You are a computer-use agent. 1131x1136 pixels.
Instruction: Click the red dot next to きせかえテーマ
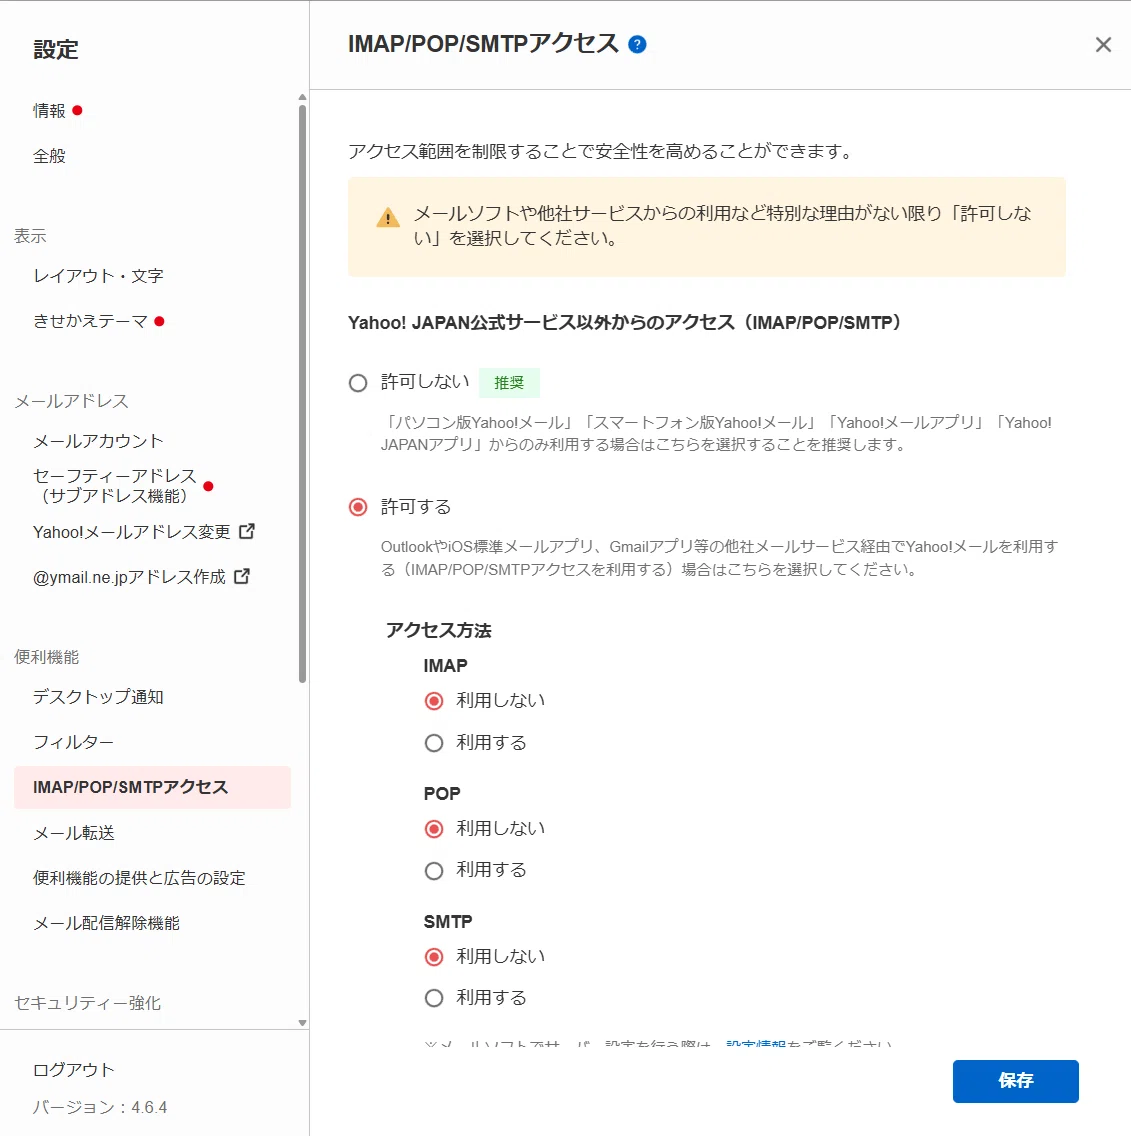click(159, 321)
